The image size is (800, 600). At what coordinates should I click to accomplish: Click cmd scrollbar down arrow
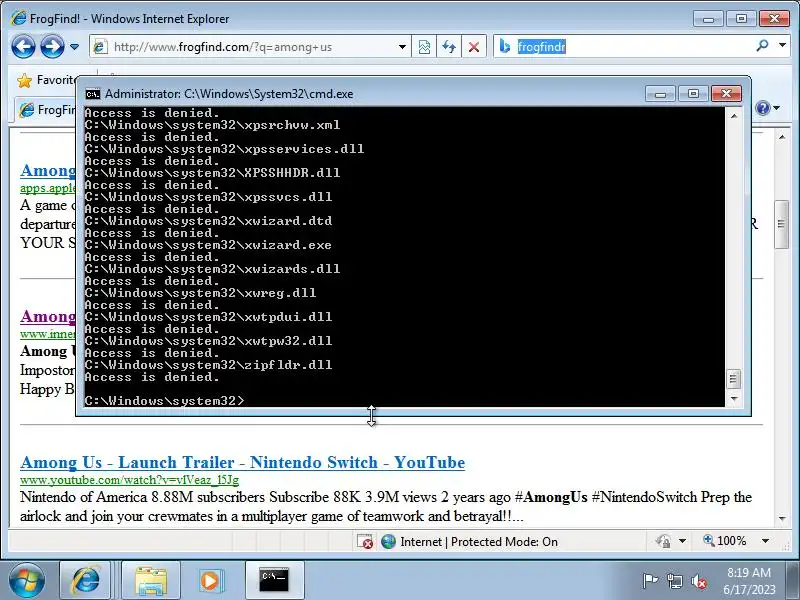(x=734, y=398)
